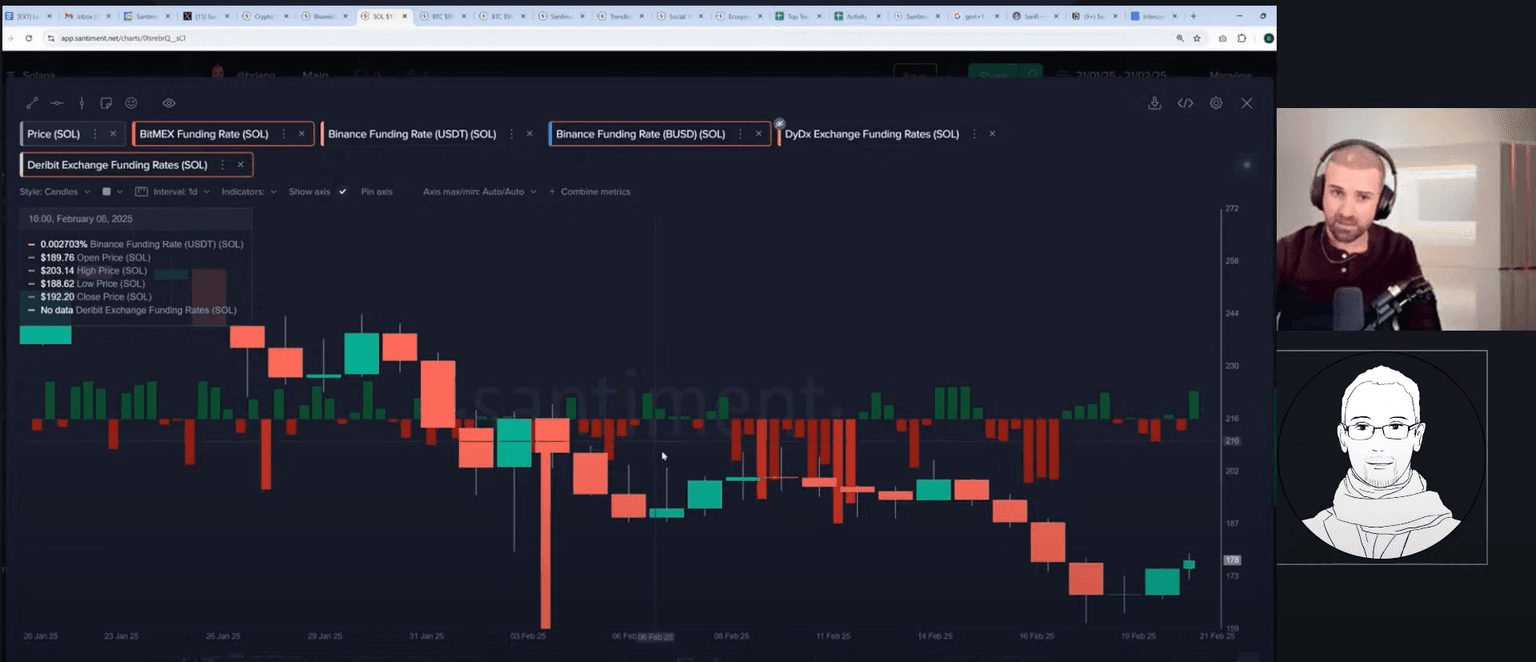Open chart settings gear
1536x662 pixels.
point(1216,103)
